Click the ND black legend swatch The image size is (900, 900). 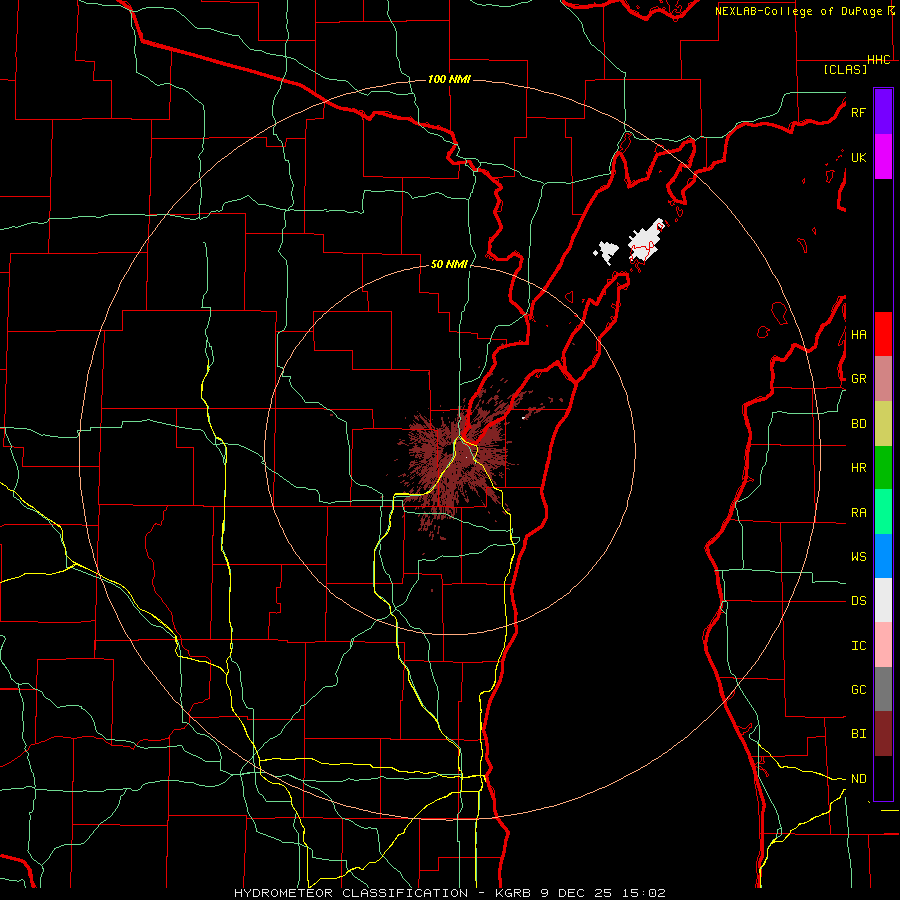pyautogui.click(x=883, y=778)
